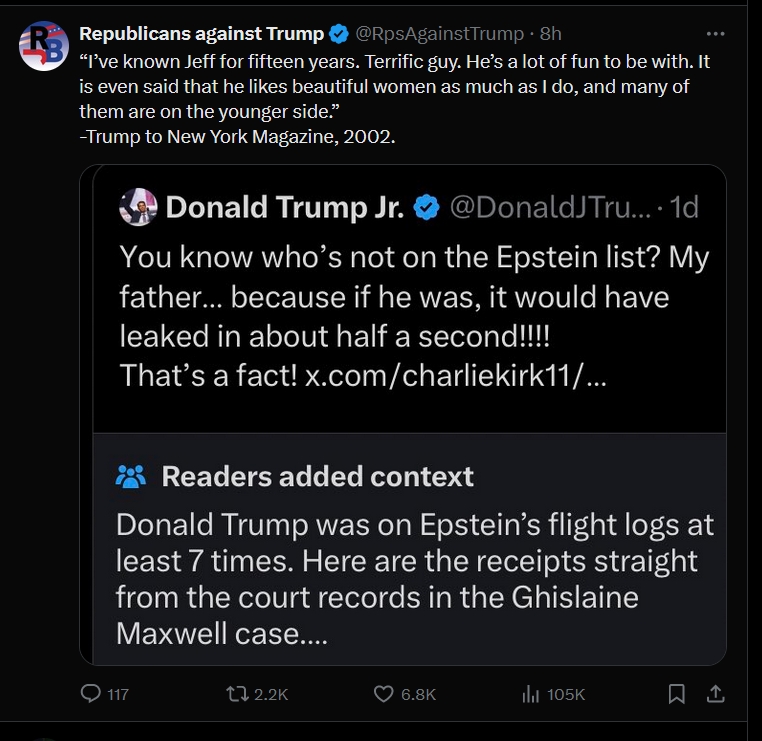Open Republicans against Trump display name

pos(202,34)
